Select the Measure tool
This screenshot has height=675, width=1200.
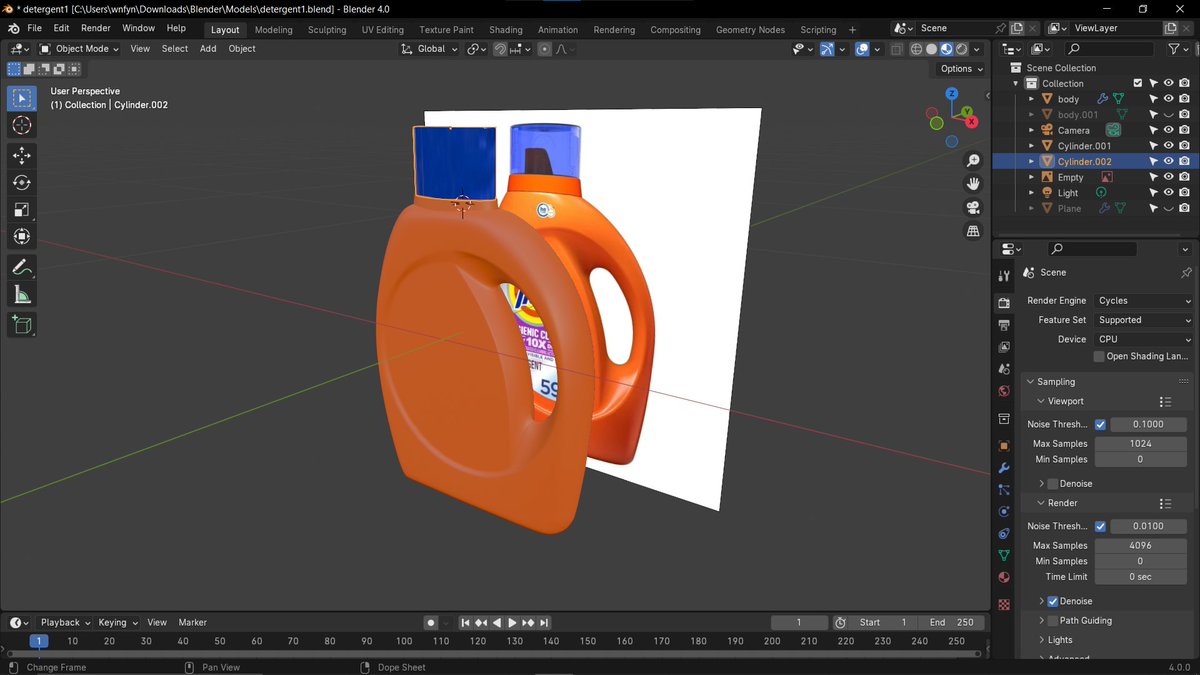pos(22,294)
